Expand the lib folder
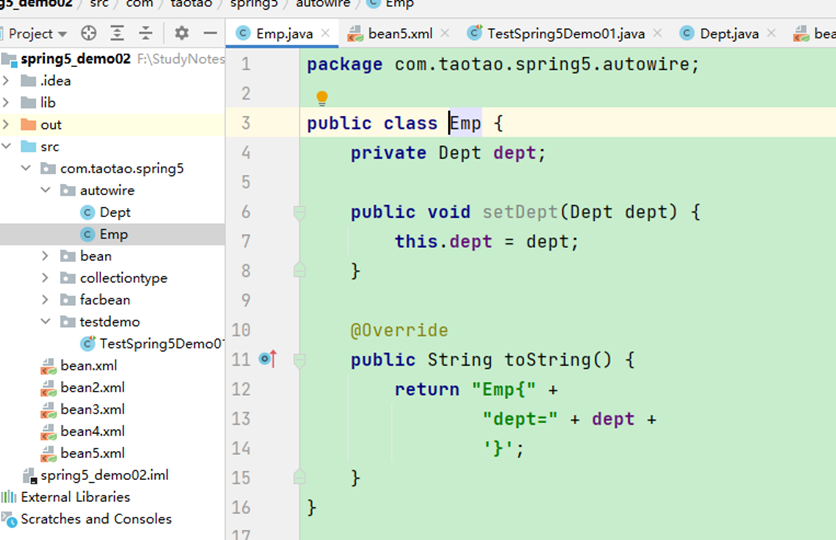 click(6, 102)
